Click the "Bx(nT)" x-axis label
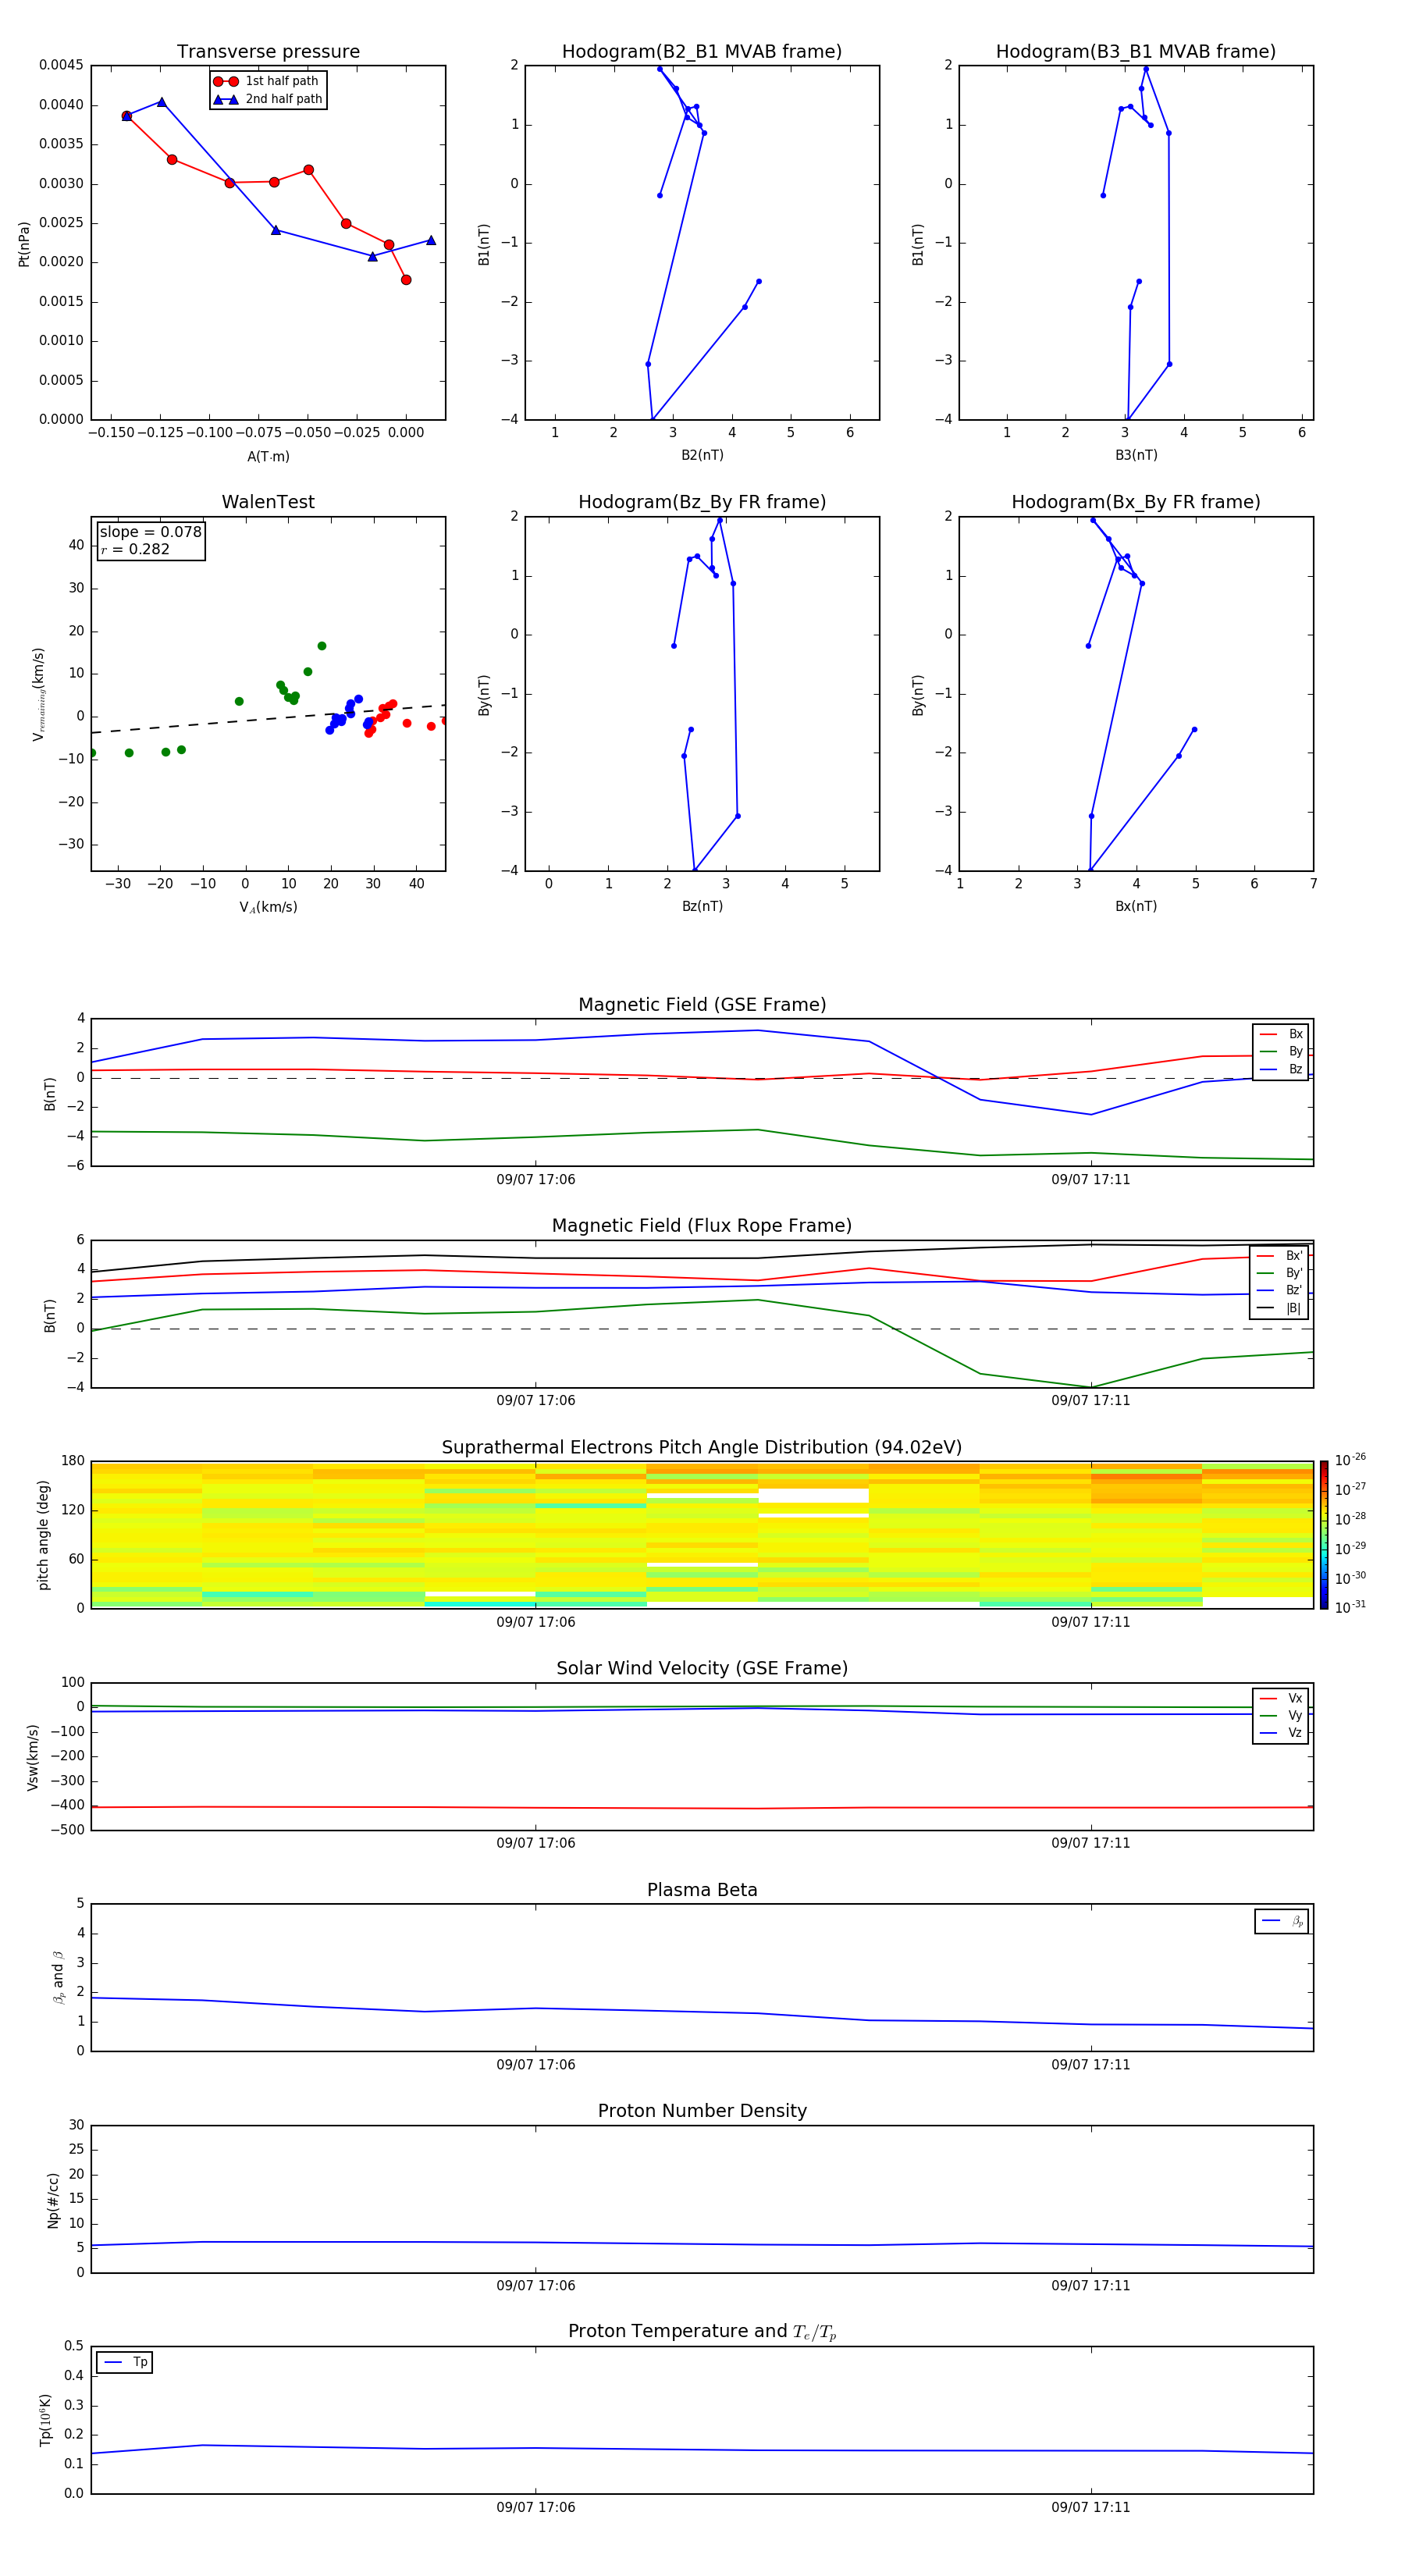This screenshot has height=2576, width=1405. (x=1136, y=906)
